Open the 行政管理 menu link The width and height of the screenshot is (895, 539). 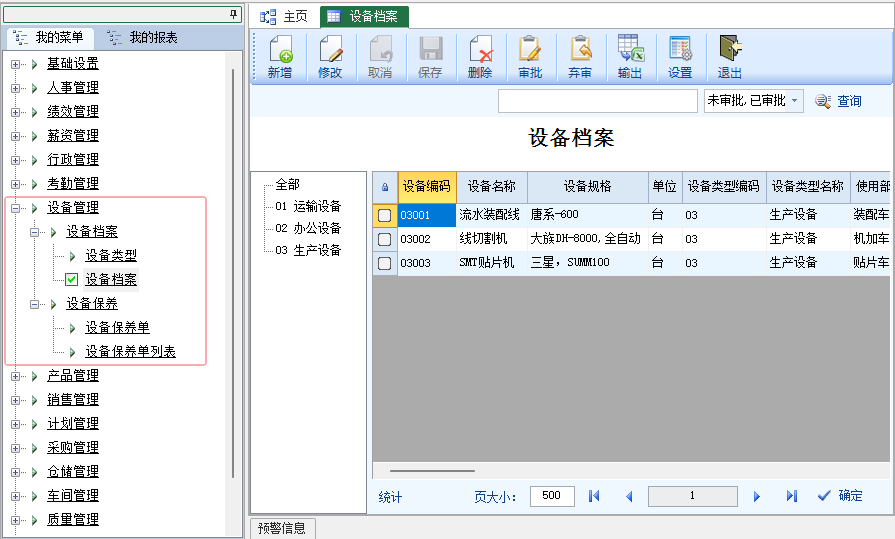click(73, 159)
